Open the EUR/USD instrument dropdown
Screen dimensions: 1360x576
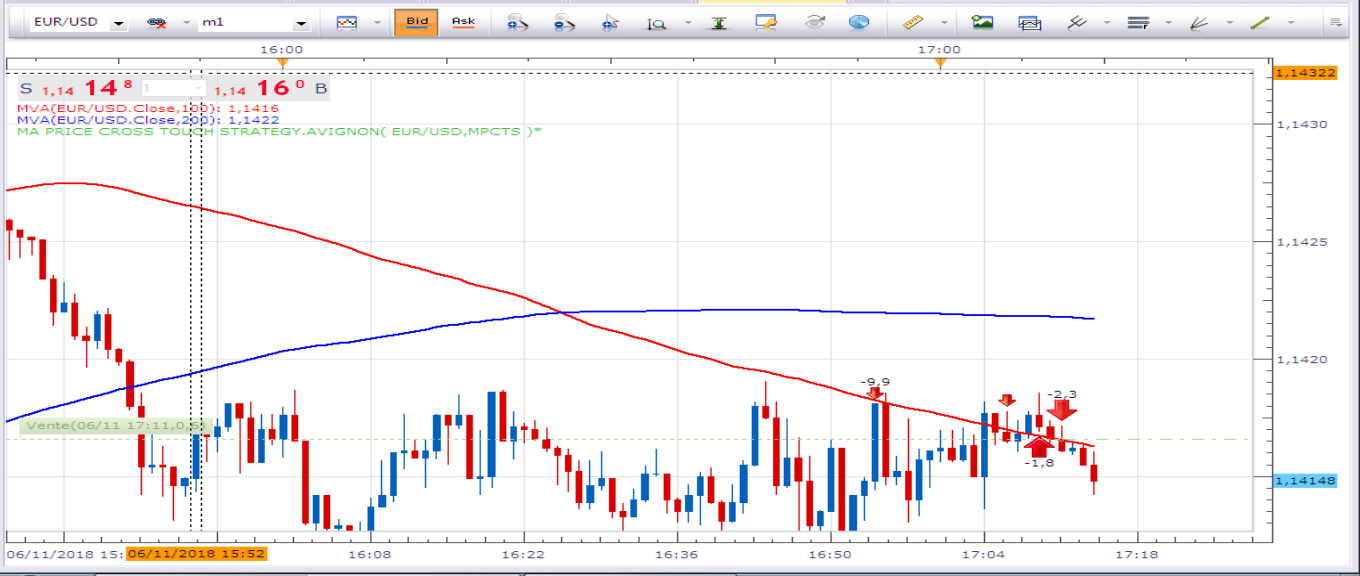pyautogui.click(x=118, y=22)
